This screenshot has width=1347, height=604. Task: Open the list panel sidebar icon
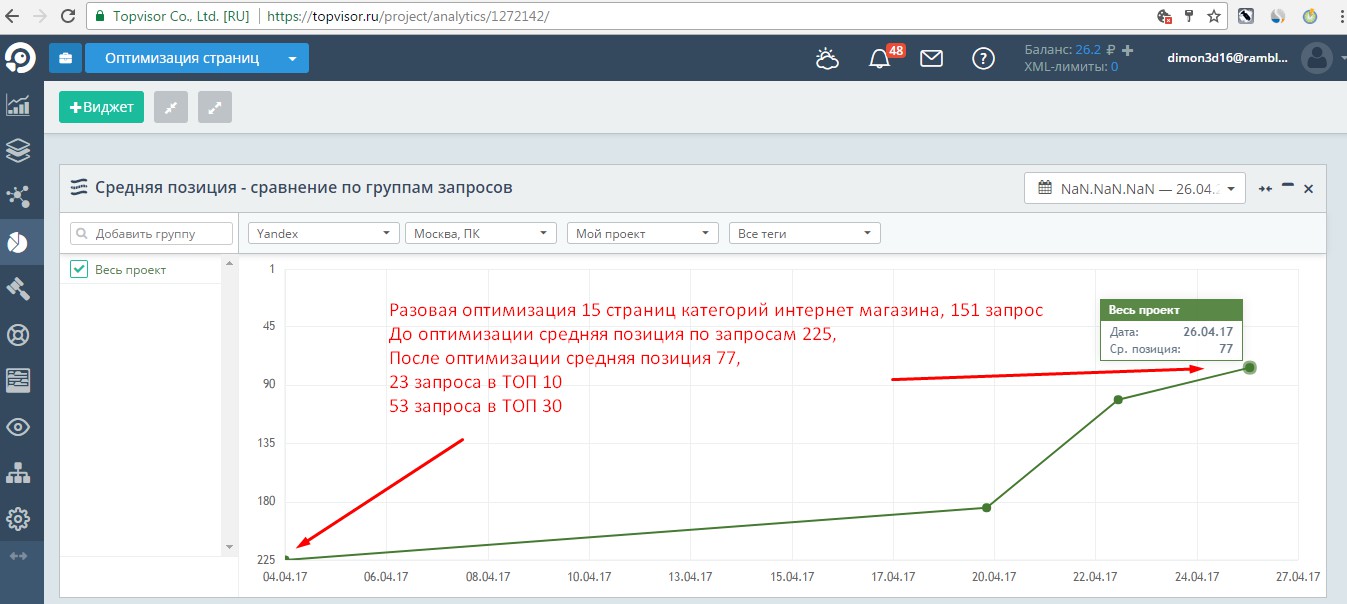coord(18,380)
